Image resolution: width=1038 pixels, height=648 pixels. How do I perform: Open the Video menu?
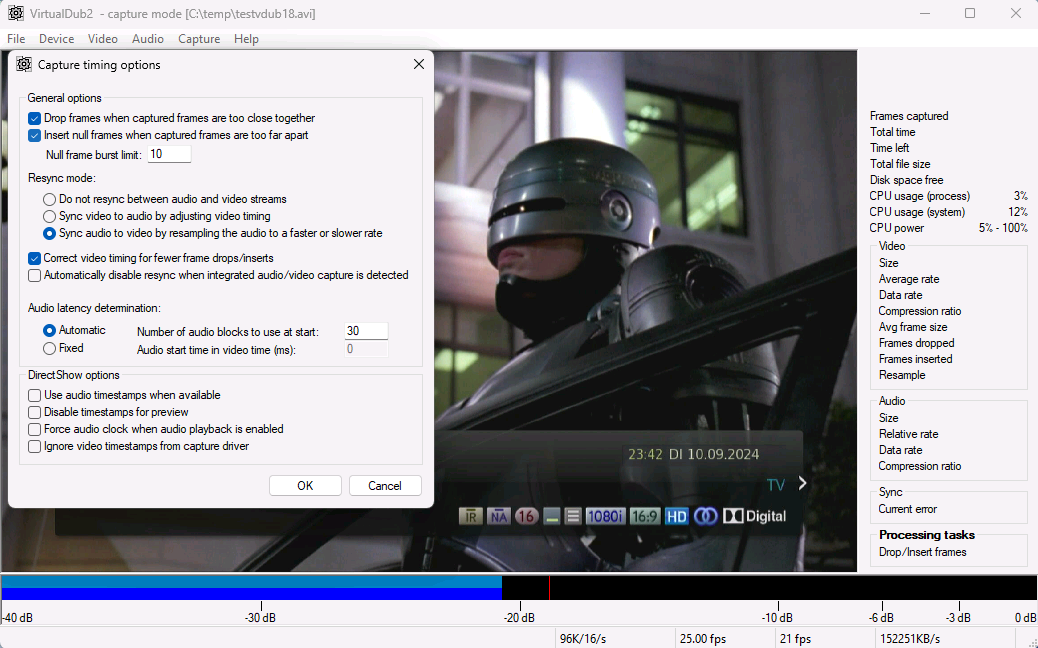[x=103, y=39]
